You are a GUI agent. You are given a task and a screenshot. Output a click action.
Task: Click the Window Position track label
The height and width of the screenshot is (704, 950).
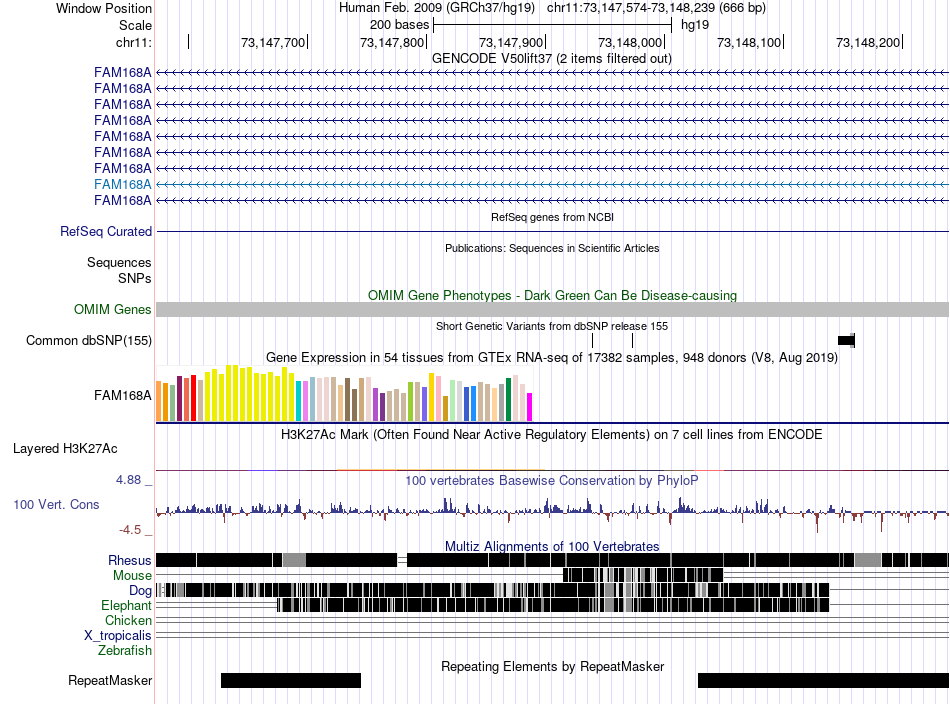pos(104,8)
